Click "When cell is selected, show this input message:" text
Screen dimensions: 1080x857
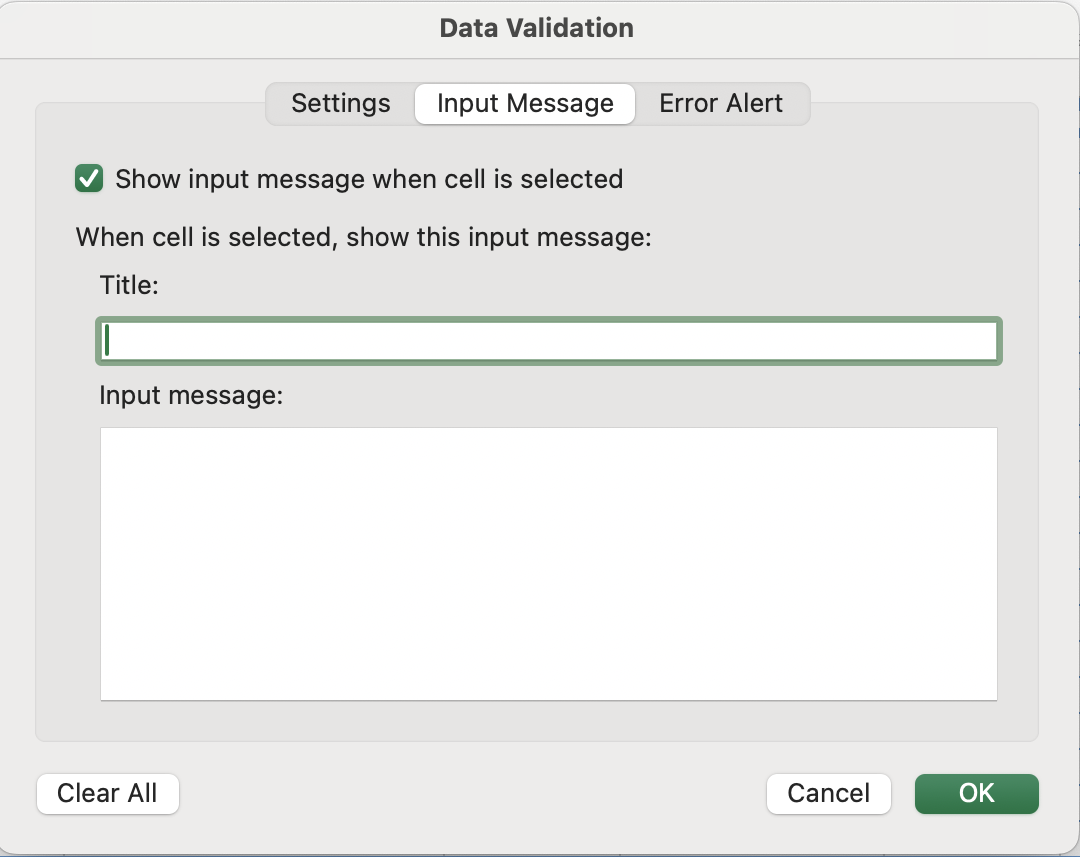pos(364,238)
